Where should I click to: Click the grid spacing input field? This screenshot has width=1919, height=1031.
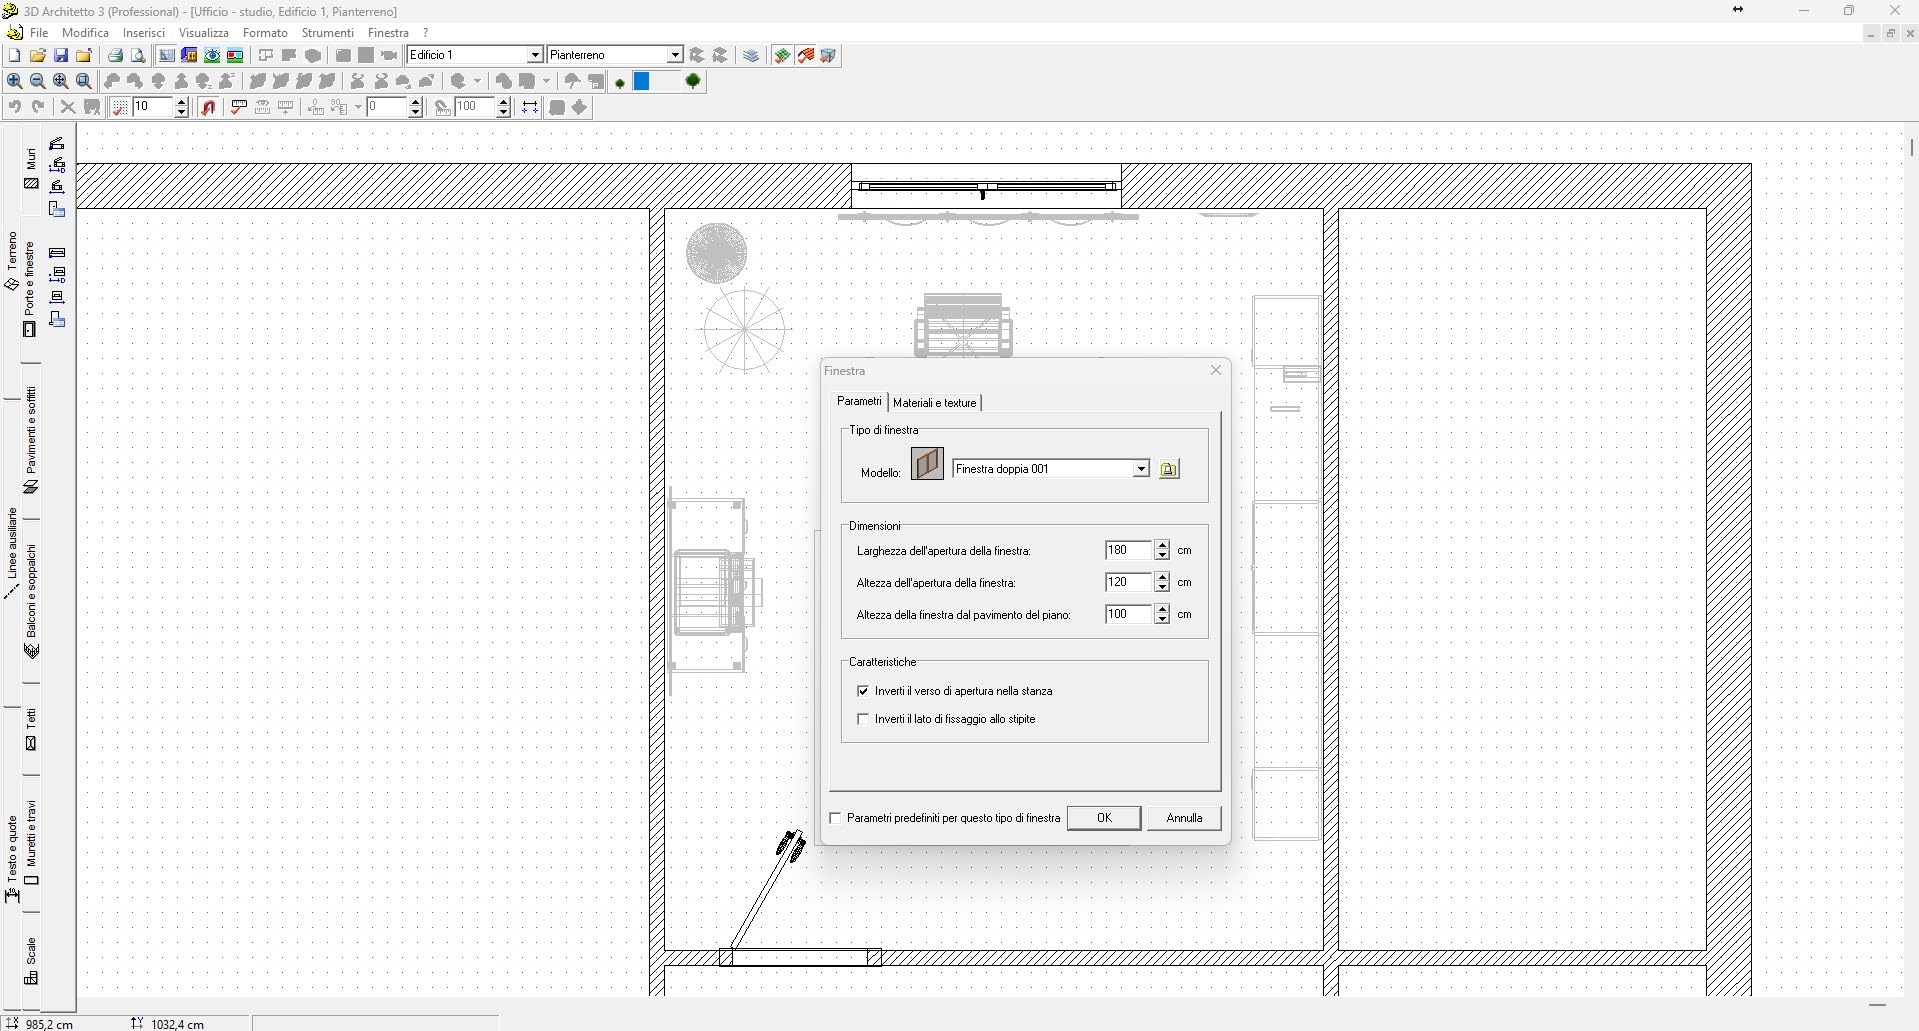[x=153, y=108]
